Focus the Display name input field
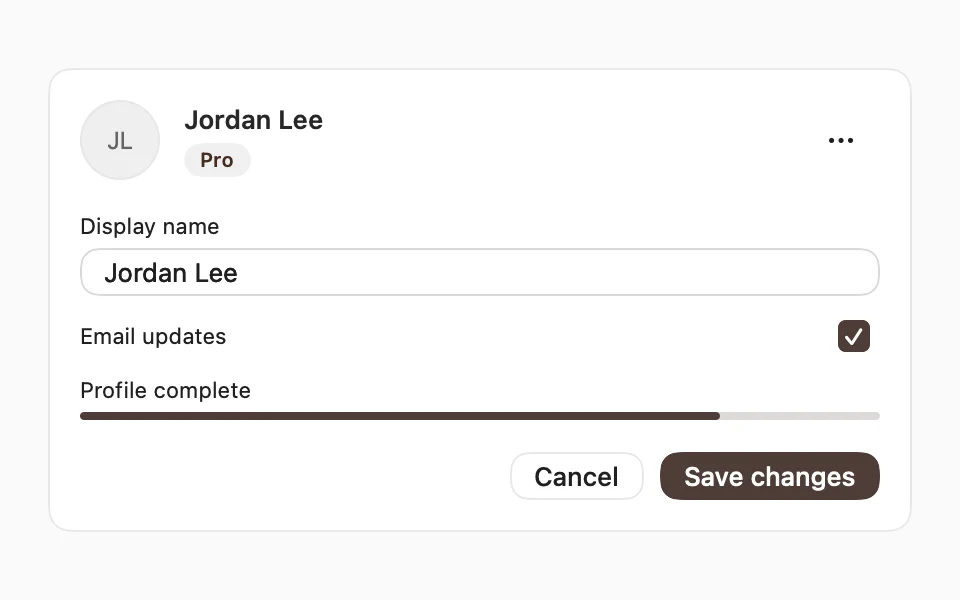 (x=480, y=272)
